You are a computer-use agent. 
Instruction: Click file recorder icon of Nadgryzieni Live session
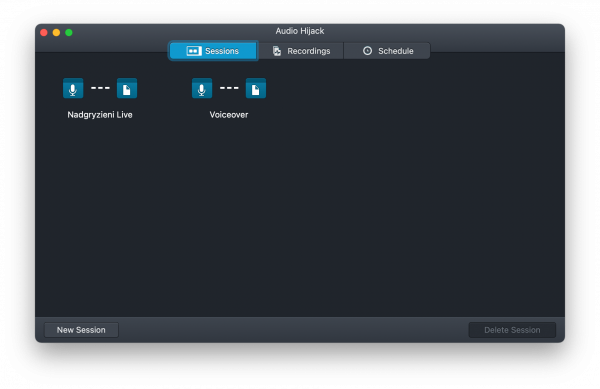click(x=127, y=88)
